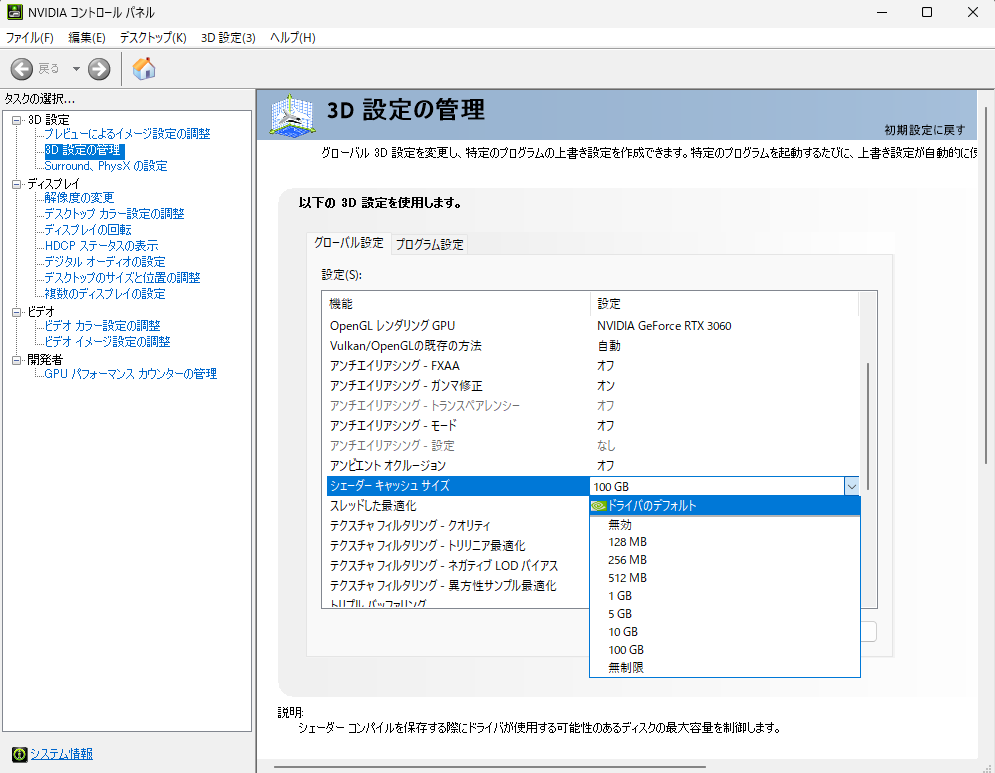995x773 pixels.
Task: Open デジタル オーディオの設定 task
Action: [x=105, y=261]
